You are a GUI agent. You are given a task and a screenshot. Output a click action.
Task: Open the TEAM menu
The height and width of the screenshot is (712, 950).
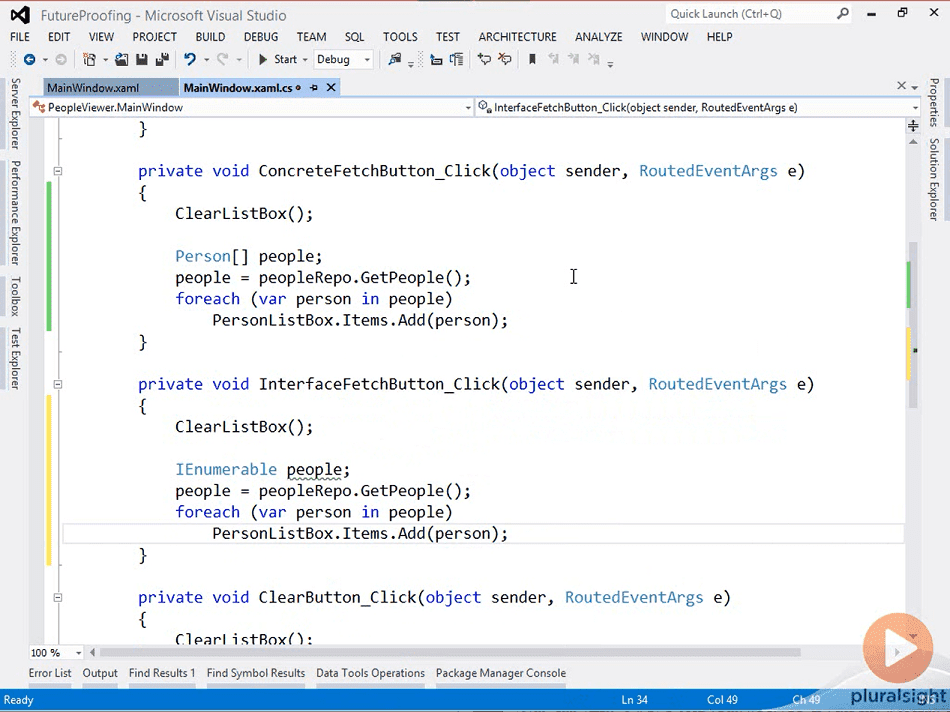click(x=311, y=37)
